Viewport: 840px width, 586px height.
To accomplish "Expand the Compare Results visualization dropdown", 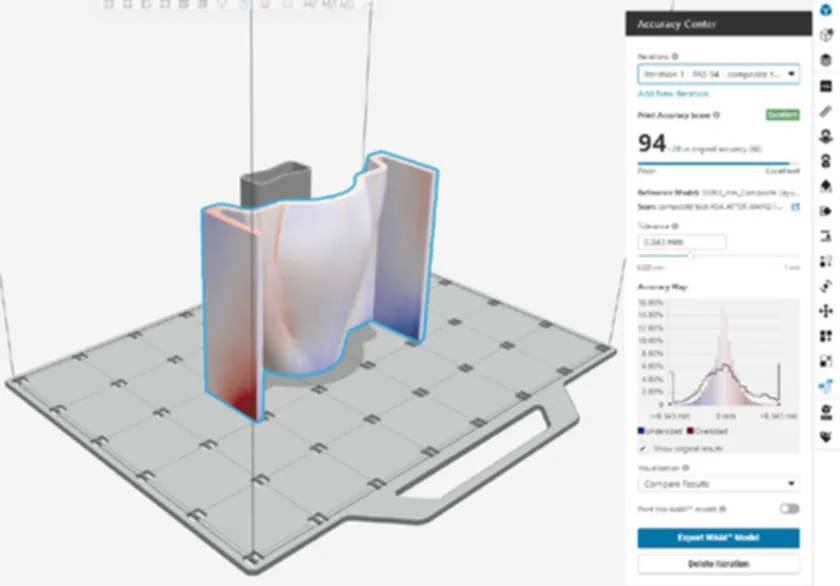I will click(x=718, y=484).
